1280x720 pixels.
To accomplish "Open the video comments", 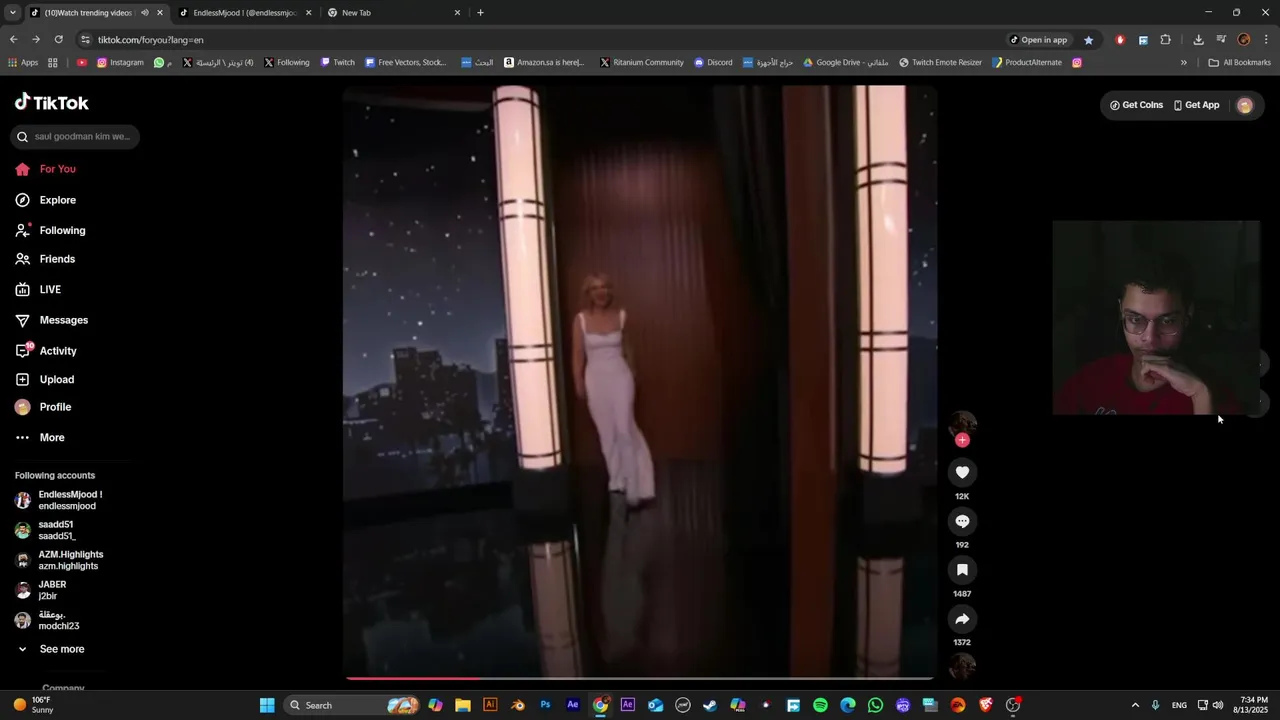I will (x=962, y=521).
